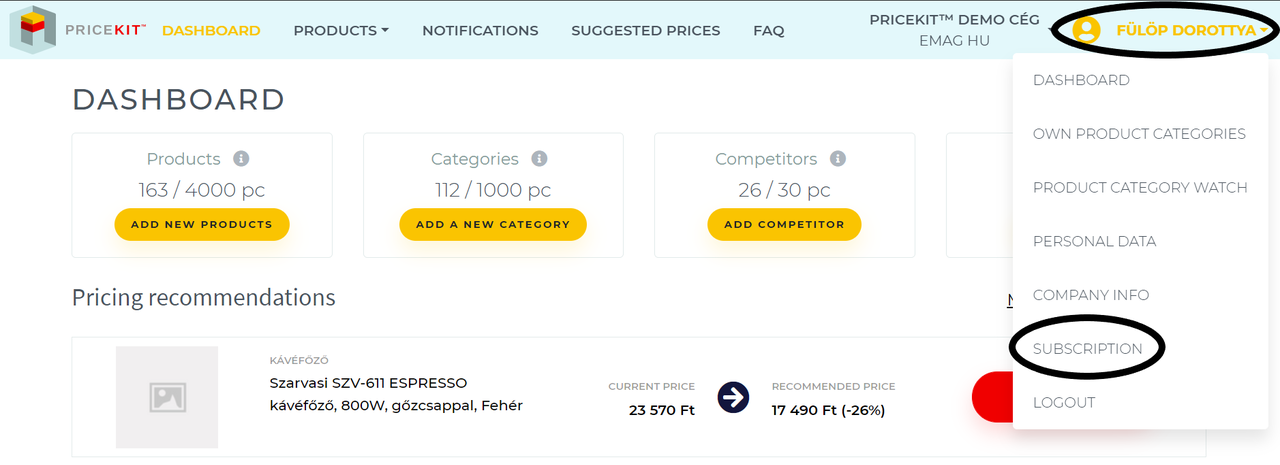
Task: Click the yellow user avatar icon
Action: (1086, 30)
